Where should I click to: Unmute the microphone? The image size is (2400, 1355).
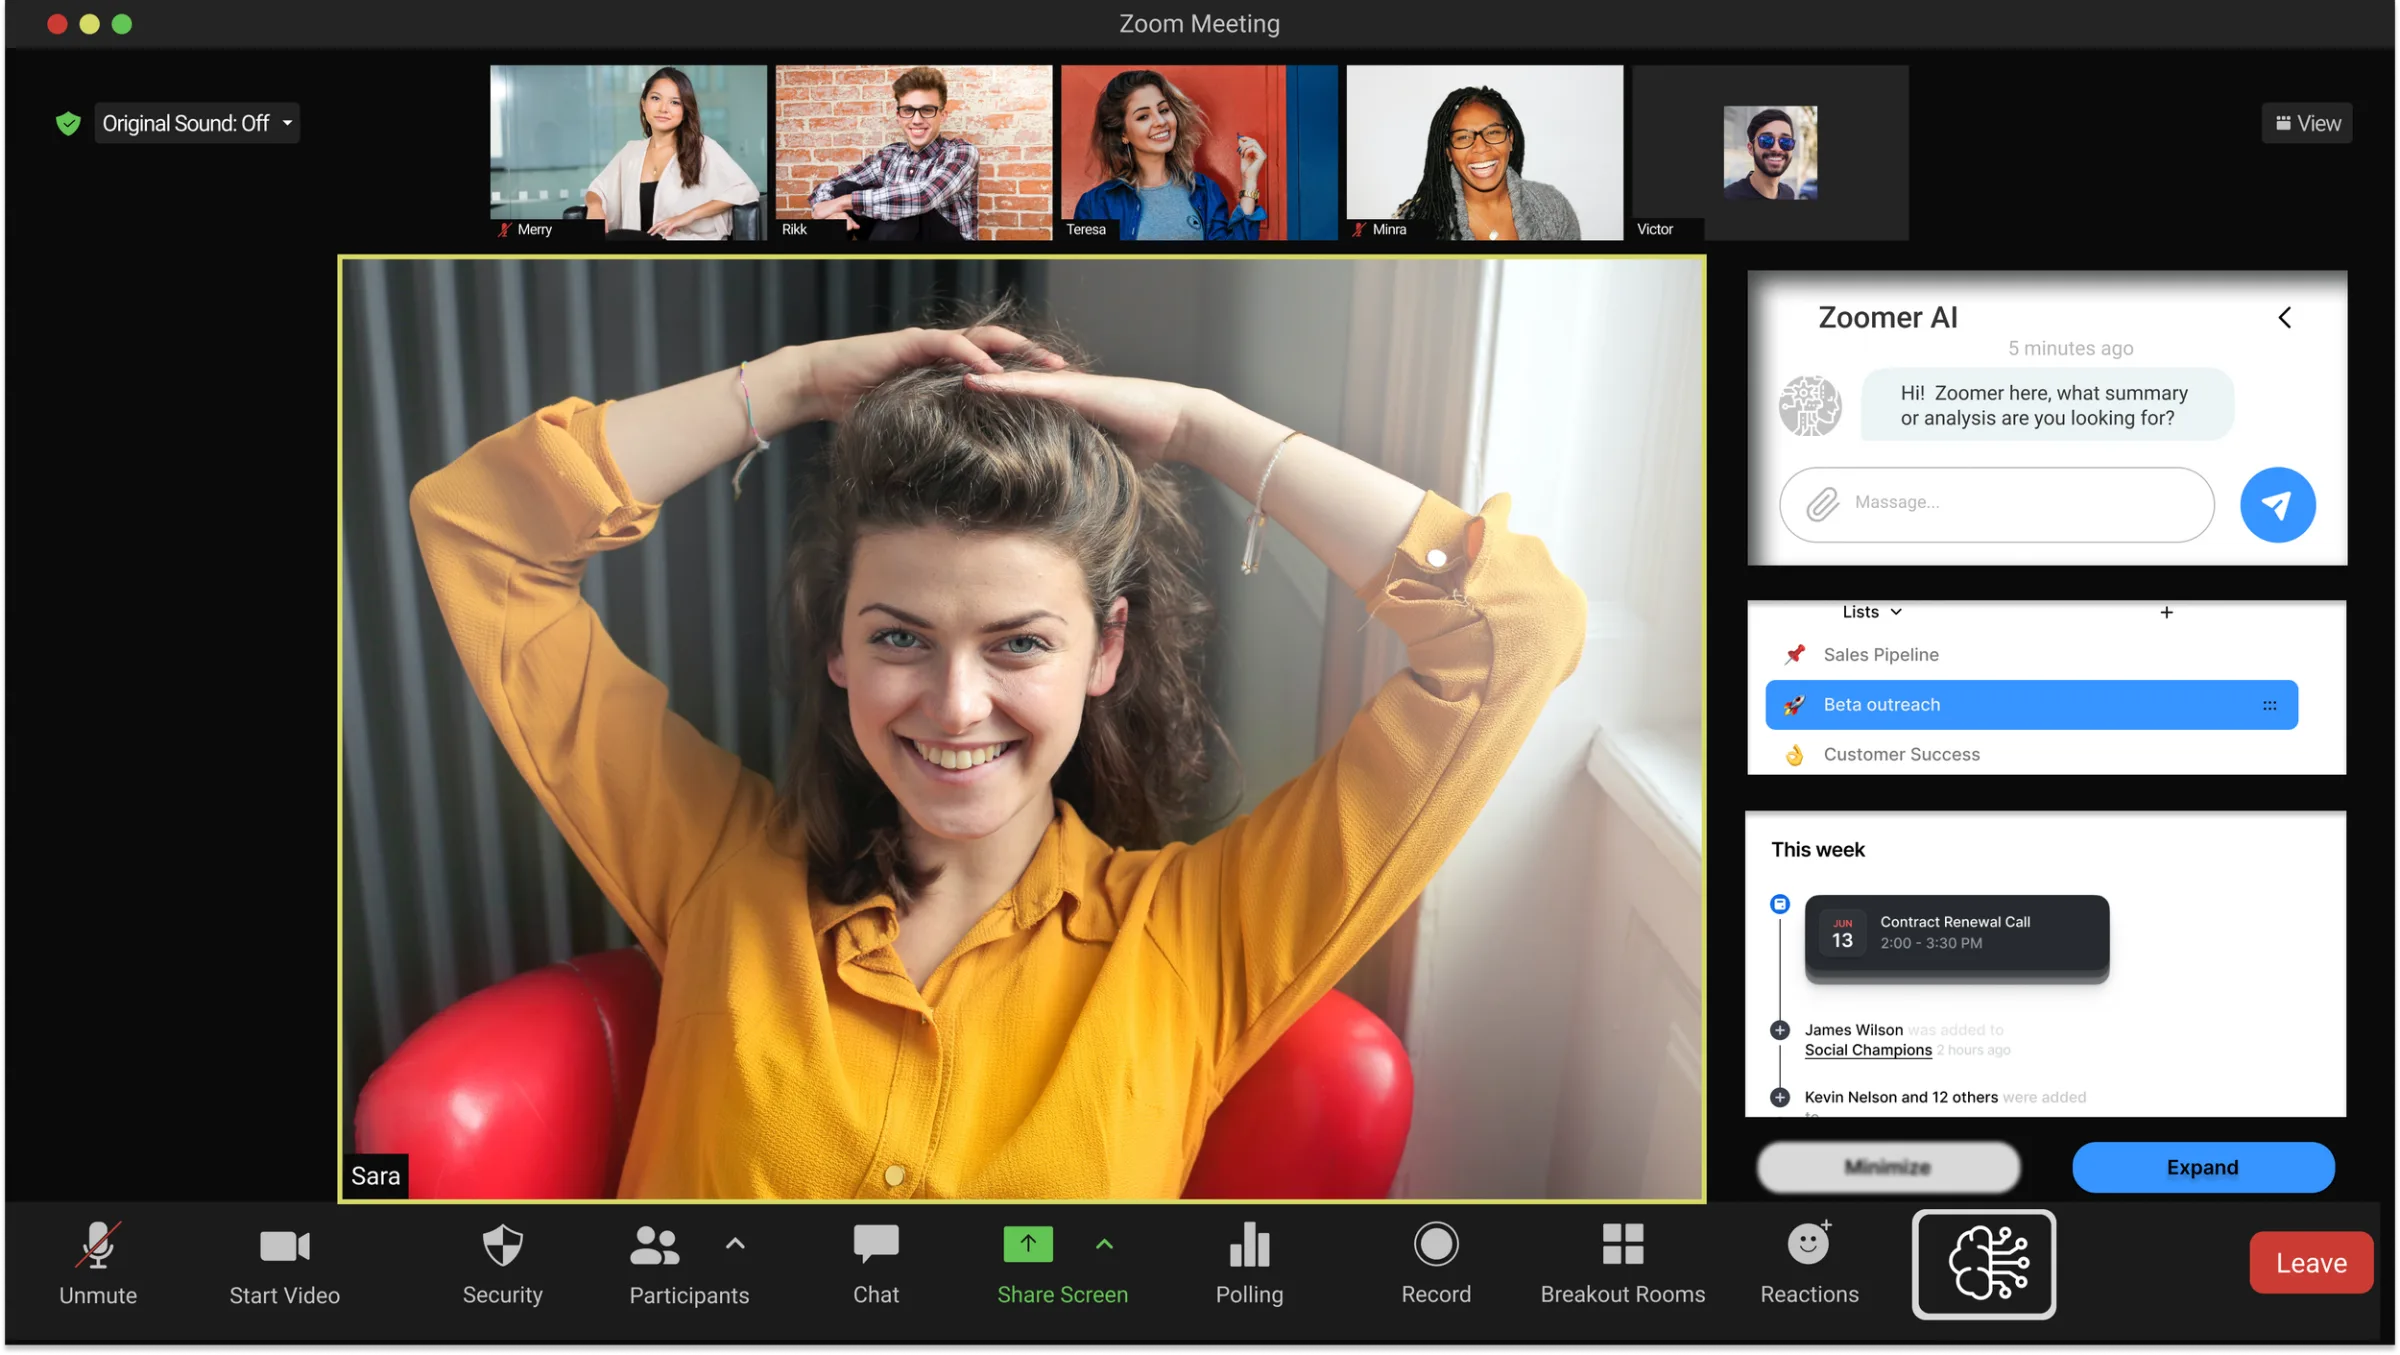98,1263
